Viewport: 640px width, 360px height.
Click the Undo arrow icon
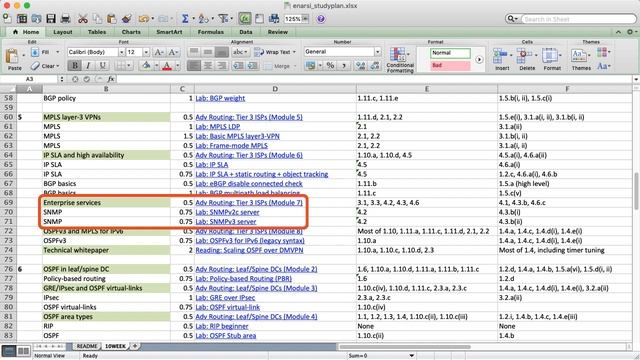(x=143, y=18)
